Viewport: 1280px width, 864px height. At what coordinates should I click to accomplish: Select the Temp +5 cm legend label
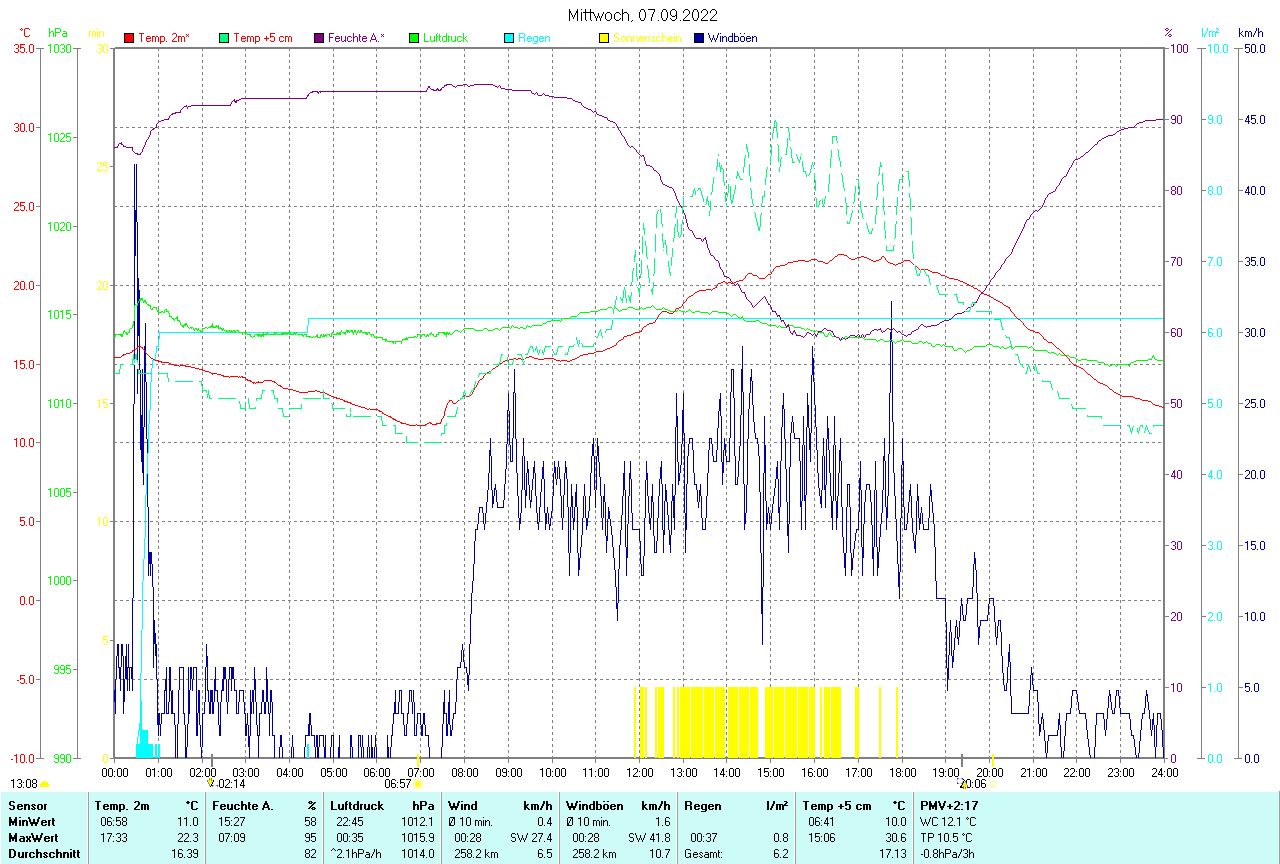tap(263, 38)
